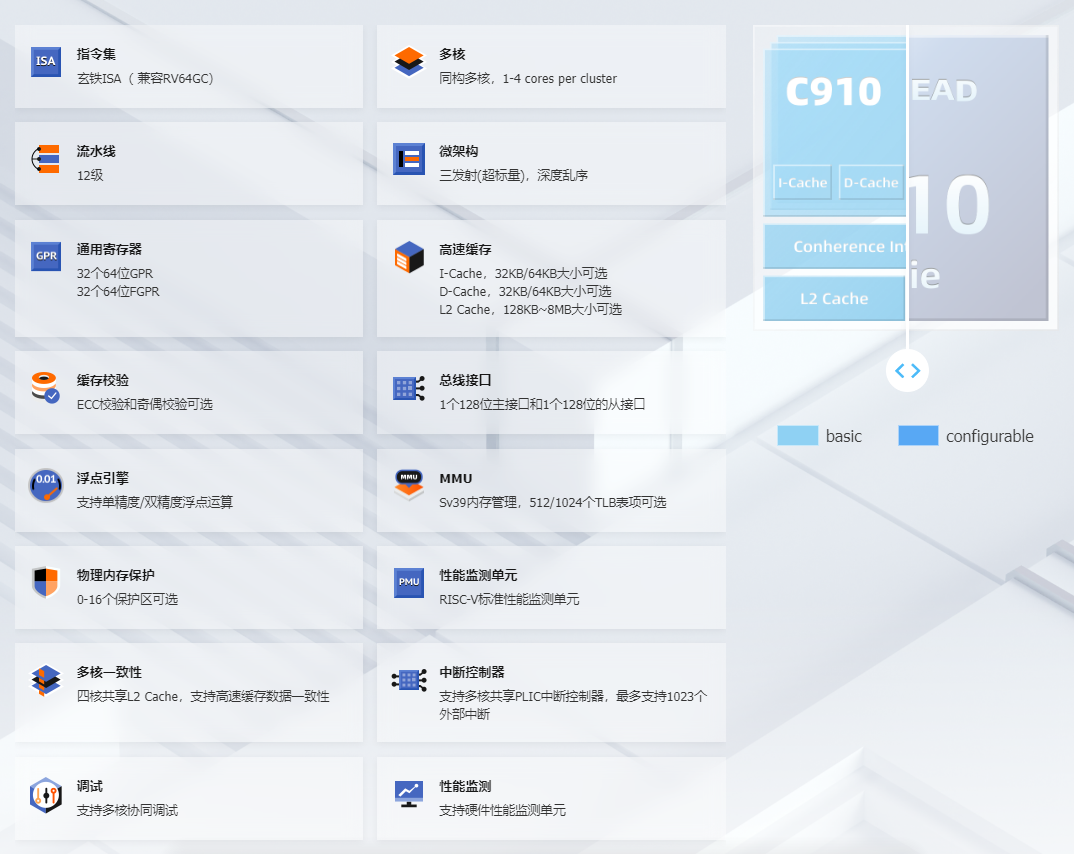Click the PMU performance monitor icon

click(408, 582)
